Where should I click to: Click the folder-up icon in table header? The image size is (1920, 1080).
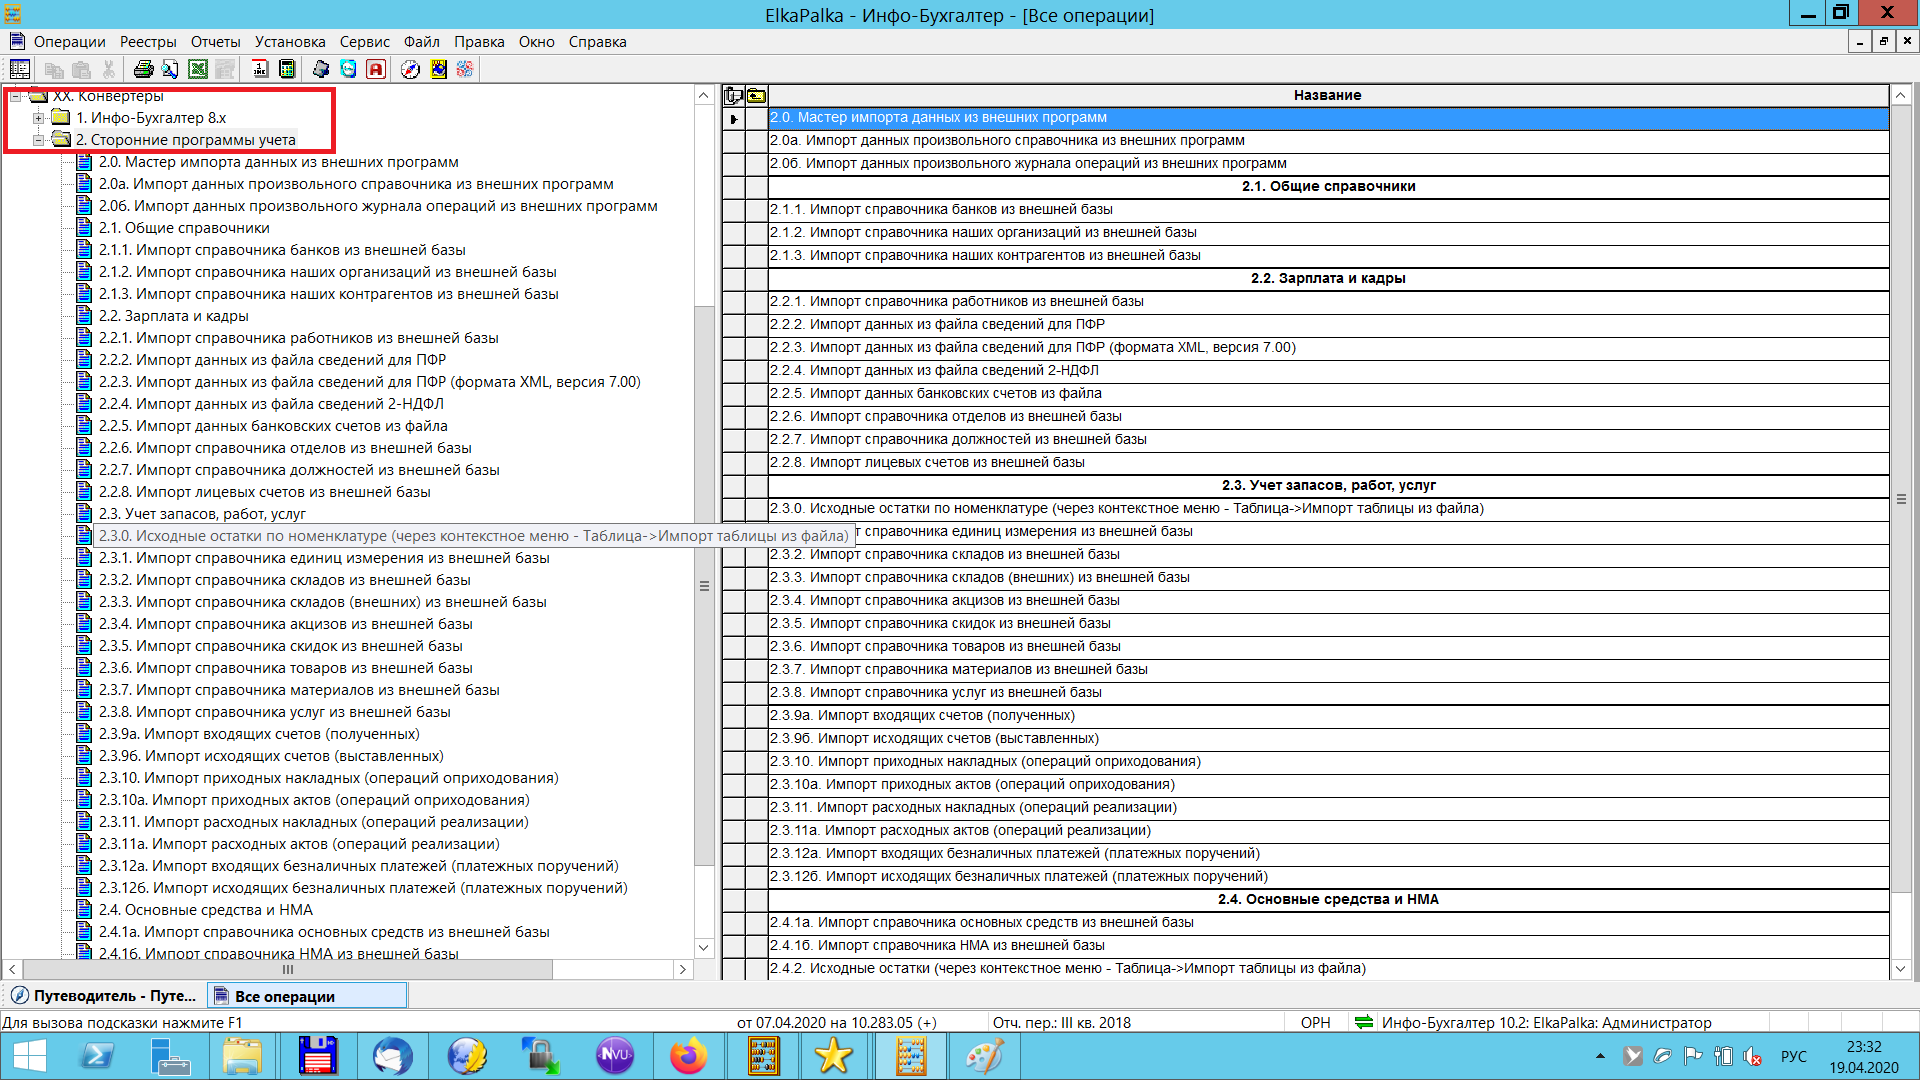point(756,96)
